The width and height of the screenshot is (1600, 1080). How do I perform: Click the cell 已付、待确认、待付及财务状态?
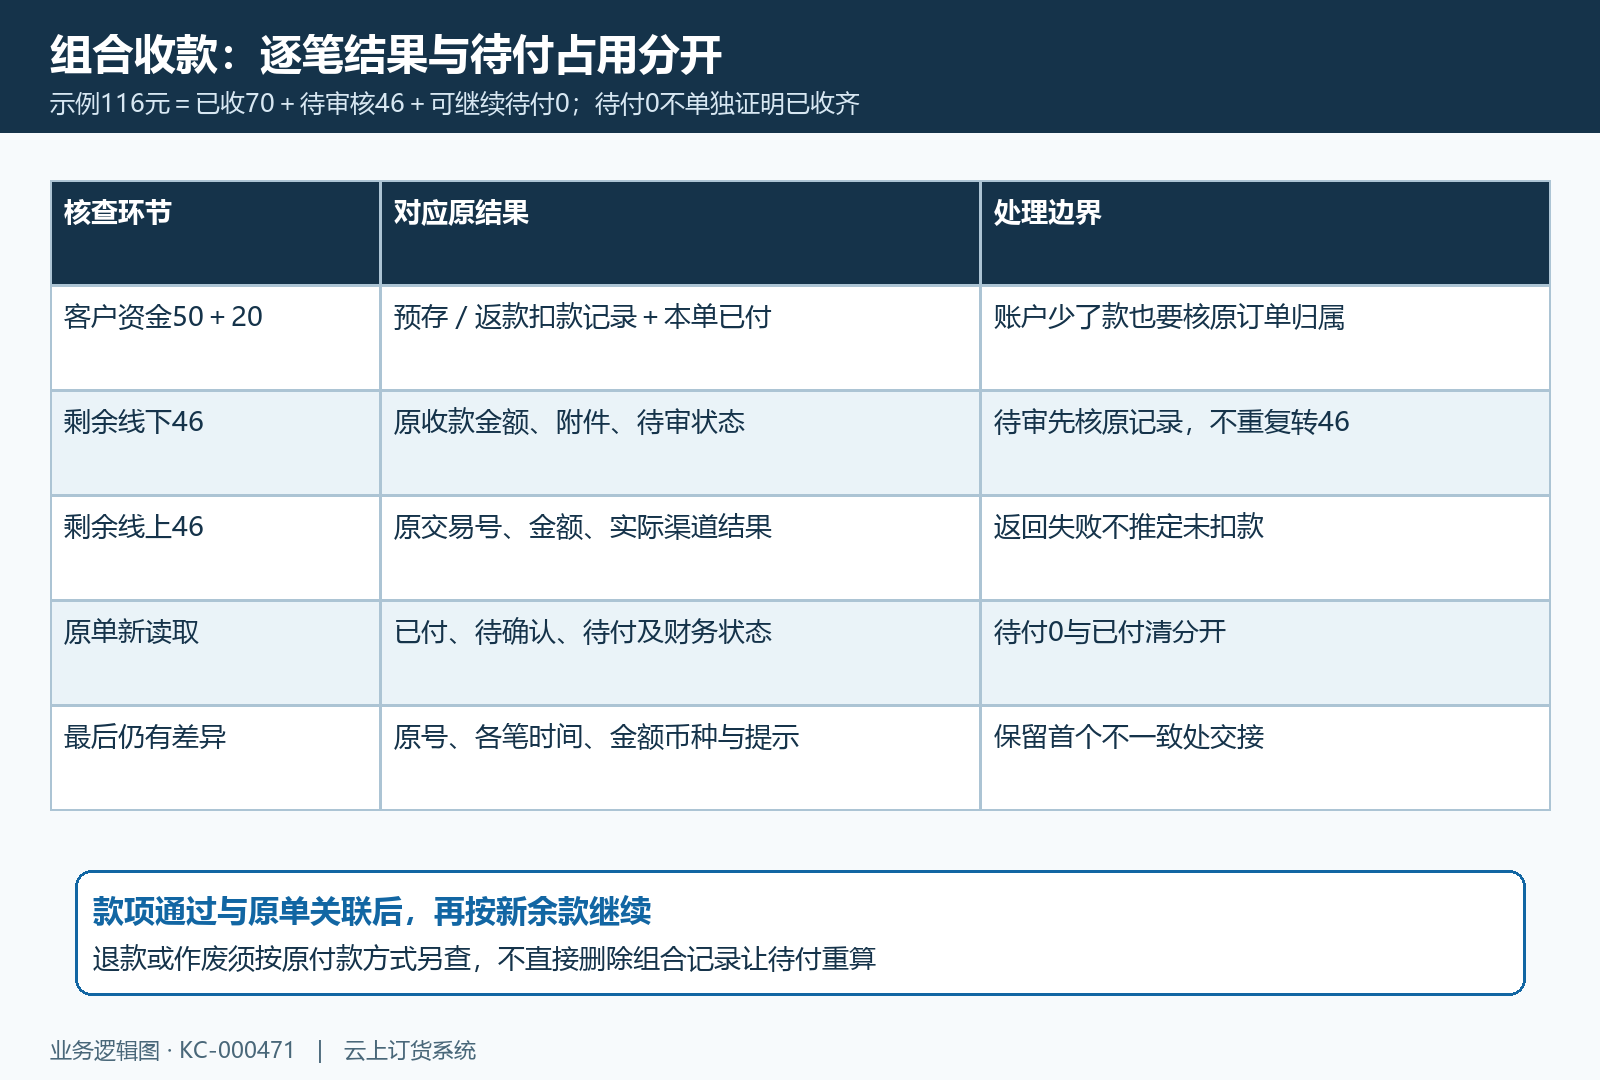[680, 653]
